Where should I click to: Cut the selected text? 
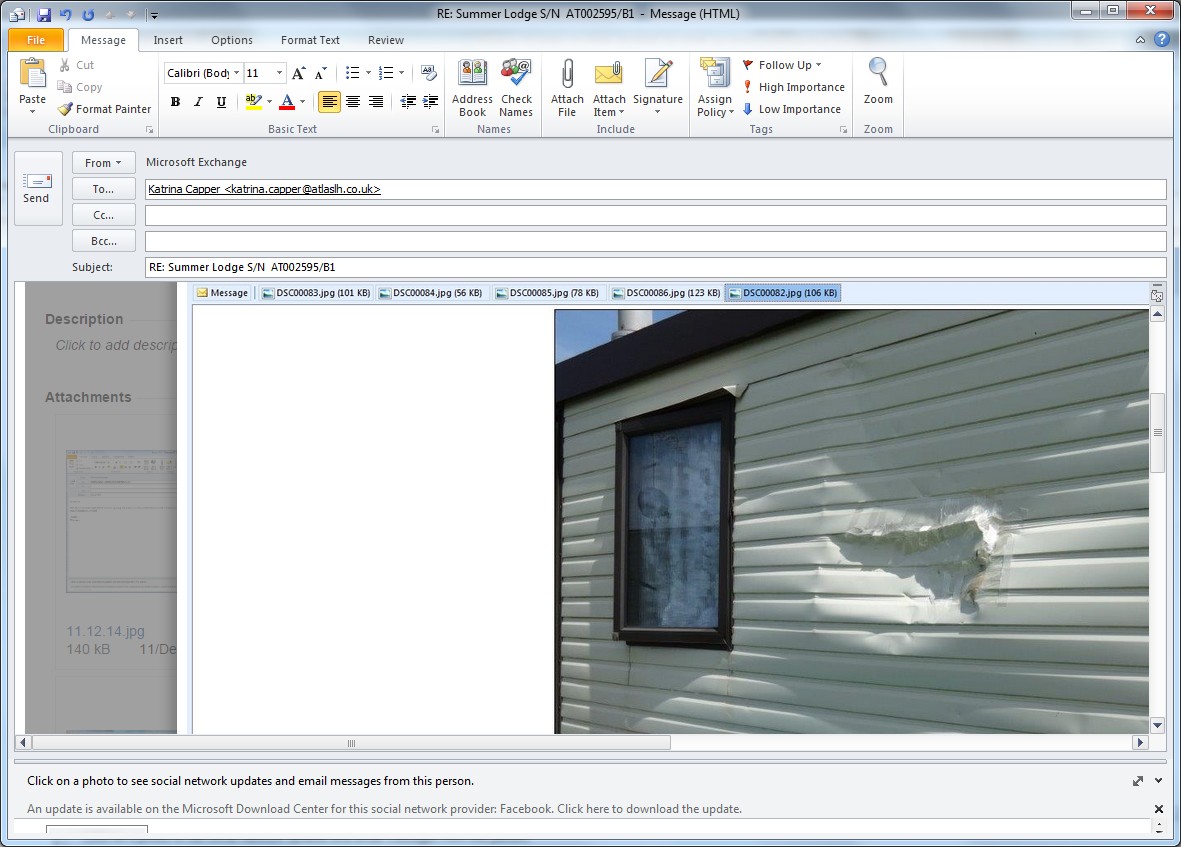pos(76,66)
